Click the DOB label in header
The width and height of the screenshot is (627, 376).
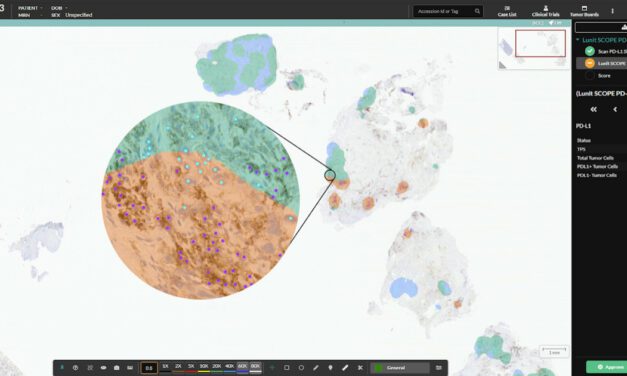pyautogui.click(x=56, y=8)
